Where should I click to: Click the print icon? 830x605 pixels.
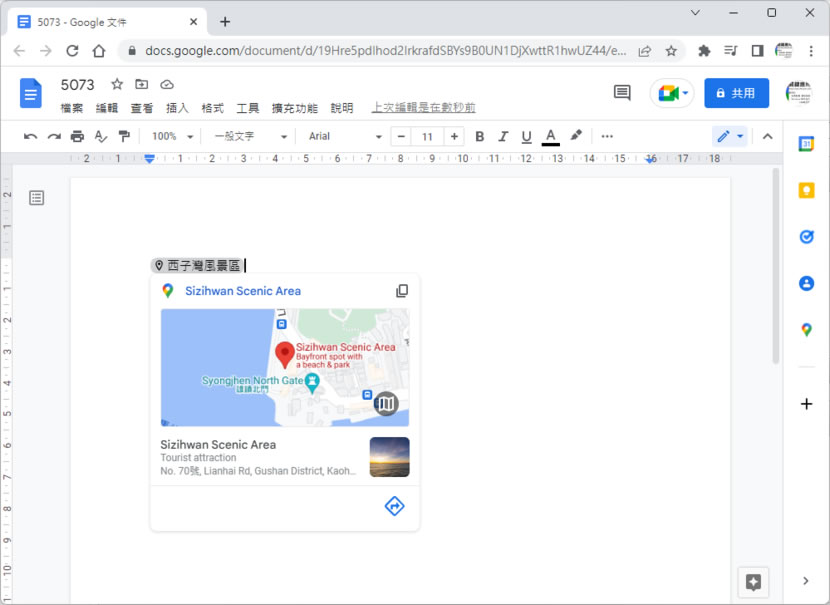tap(76, 136)
